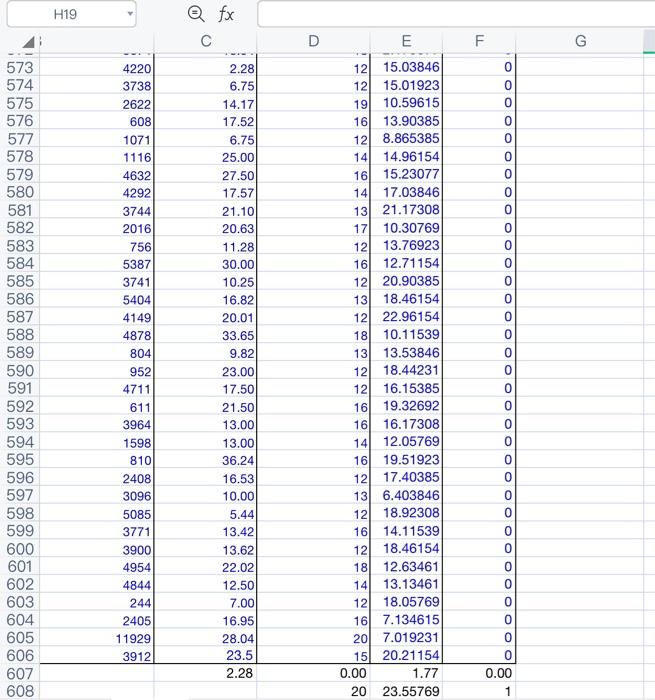The width and height of the screenshot is (655, 700).
Task: Click cell showing 20.21154
Action: (406, 655)
